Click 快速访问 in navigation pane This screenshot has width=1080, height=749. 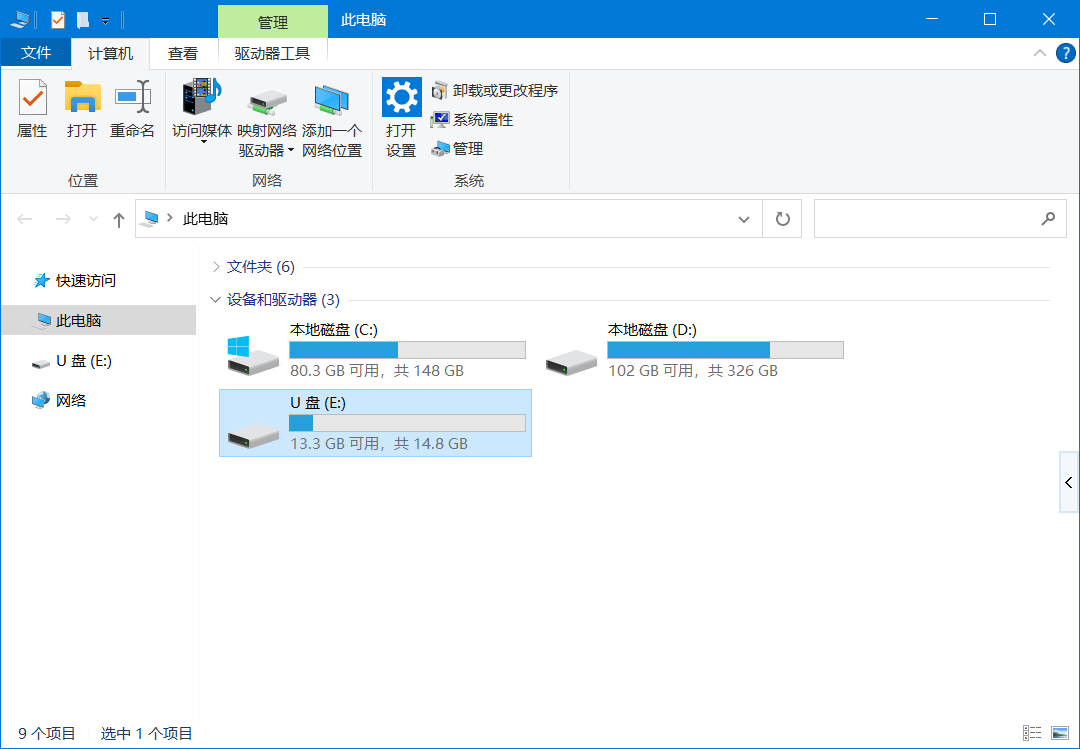point(74,280)
